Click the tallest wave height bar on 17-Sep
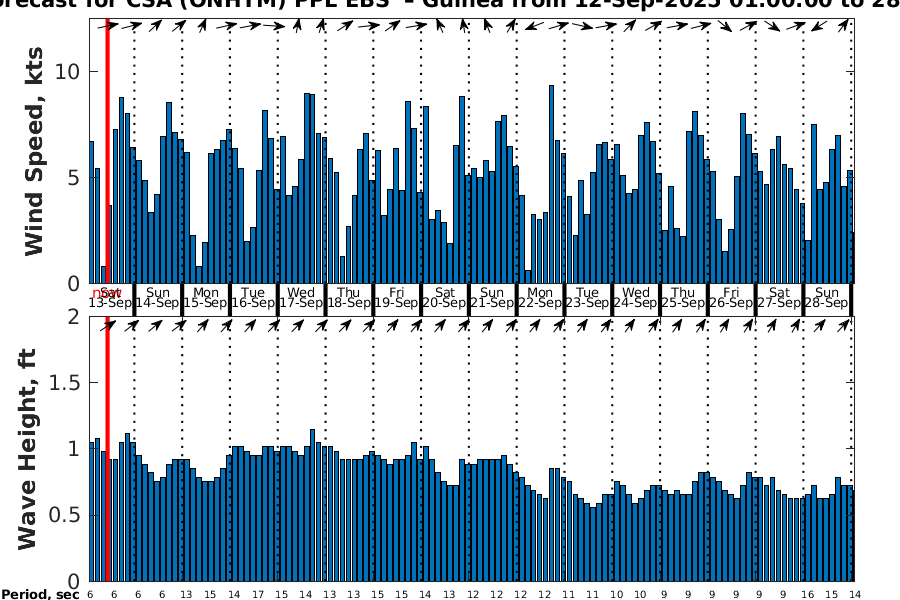Viewport: 900px width, 600px height. point(312,505)
